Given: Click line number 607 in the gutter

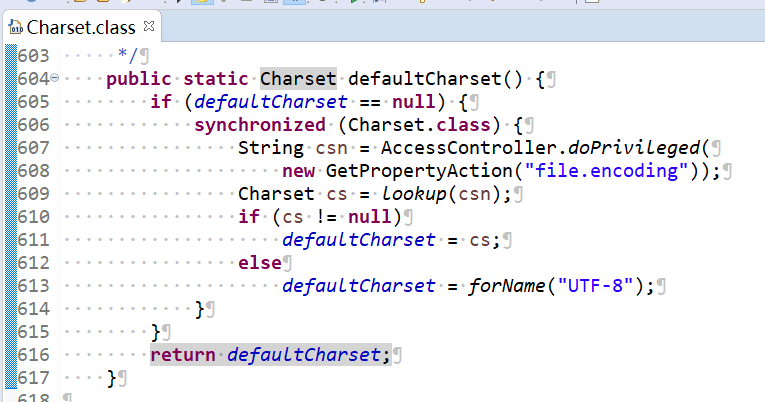Looking at the screenshot, I should coord(33,148).
